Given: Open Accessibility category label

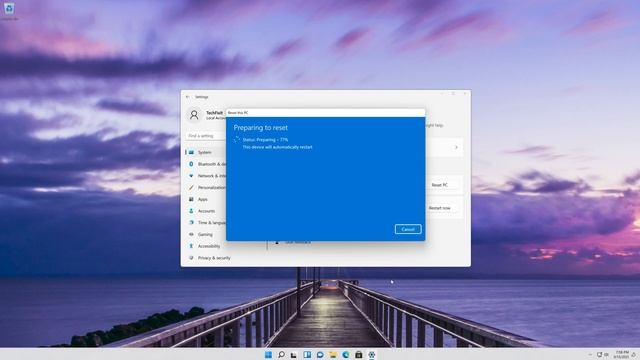Looking at the screenshot, I should pyautogui.click(x=209, y=246).
